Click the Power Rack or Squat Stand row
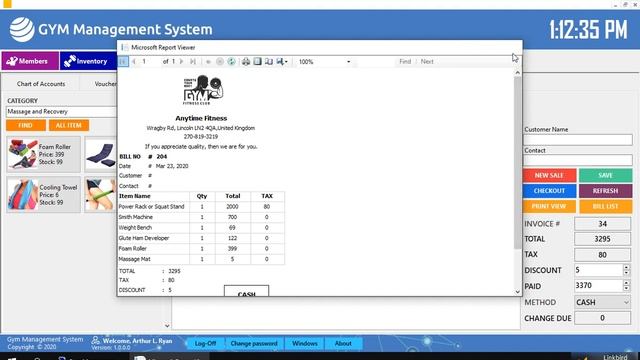 pyautogui.click(x=201, y=207)
